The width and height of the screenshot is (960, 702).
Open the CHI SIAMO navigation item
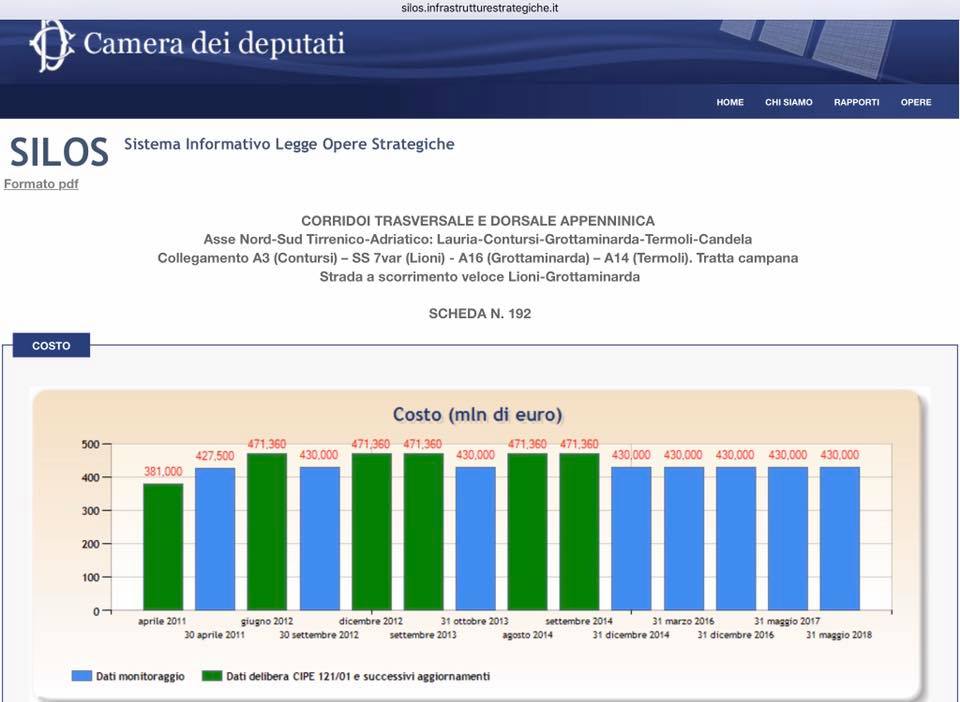[x=789, y=101]
